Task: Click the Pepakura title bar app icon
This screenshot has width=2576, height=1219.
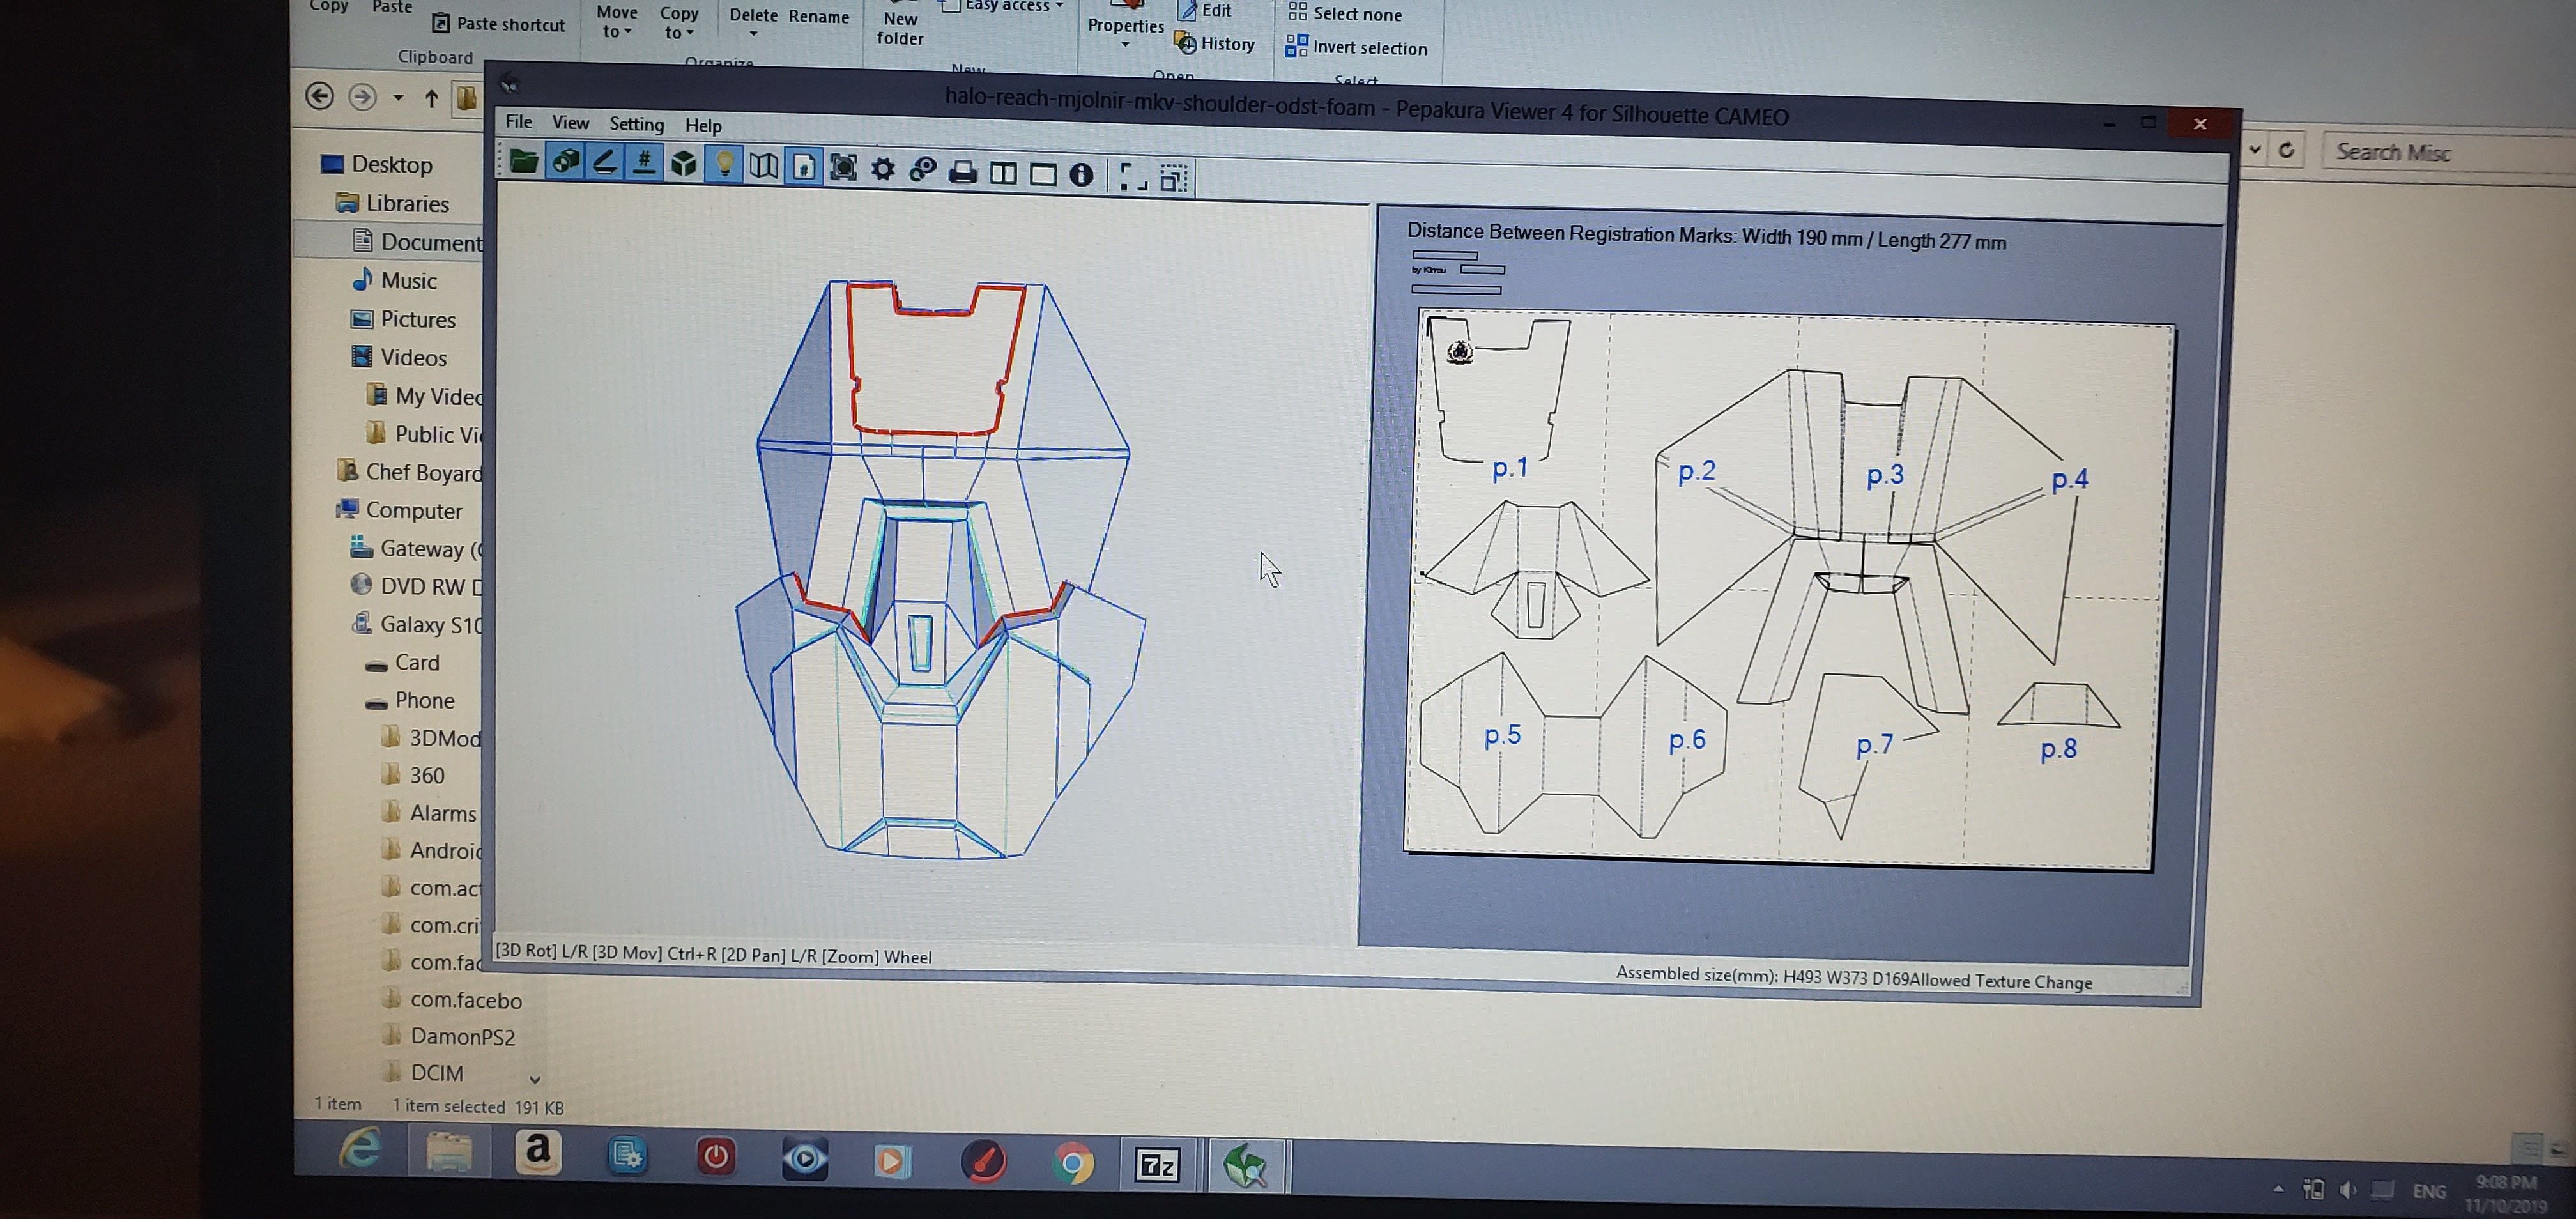Action: pos(510,83)
